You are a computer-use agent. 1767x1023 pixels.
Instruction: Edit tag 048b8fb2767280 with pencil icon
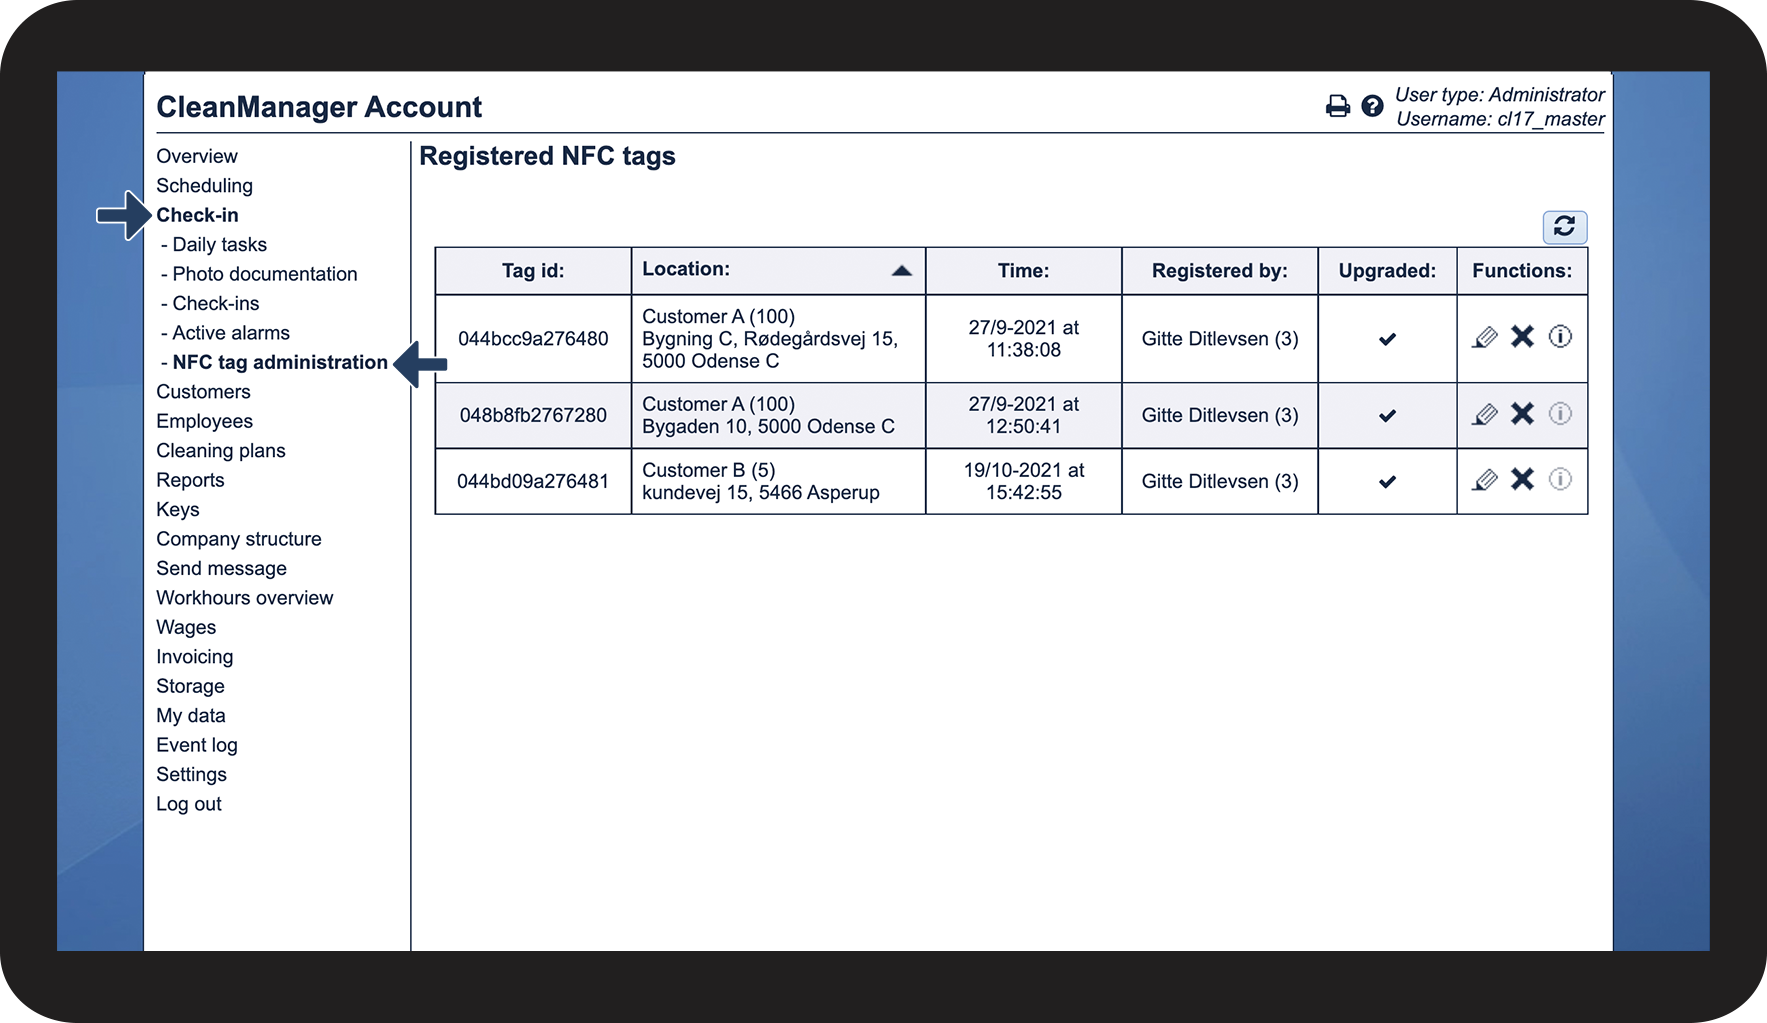(x=1485, y=415)
